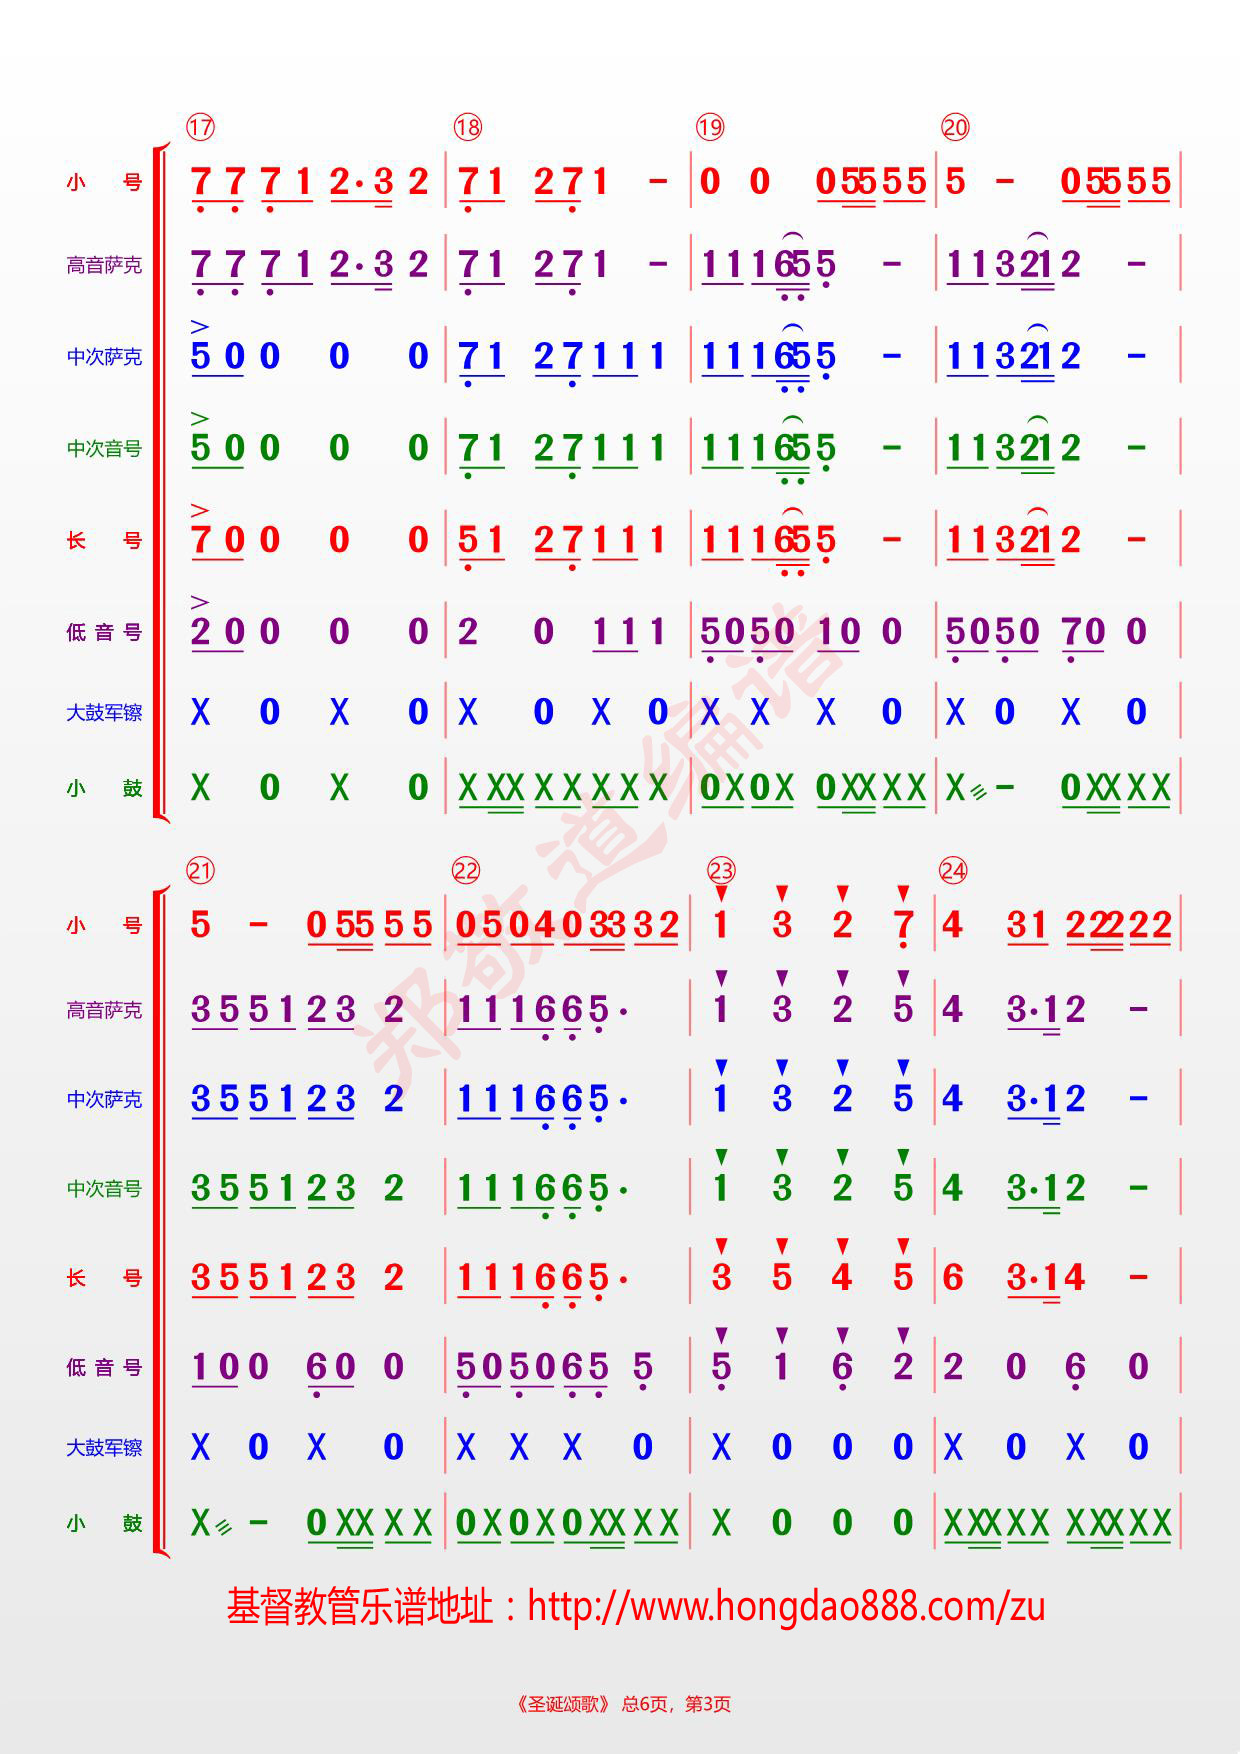Click the 《圣诞颂歌》 title in the footer
1240x1754 pixels.
[561, 1704]
